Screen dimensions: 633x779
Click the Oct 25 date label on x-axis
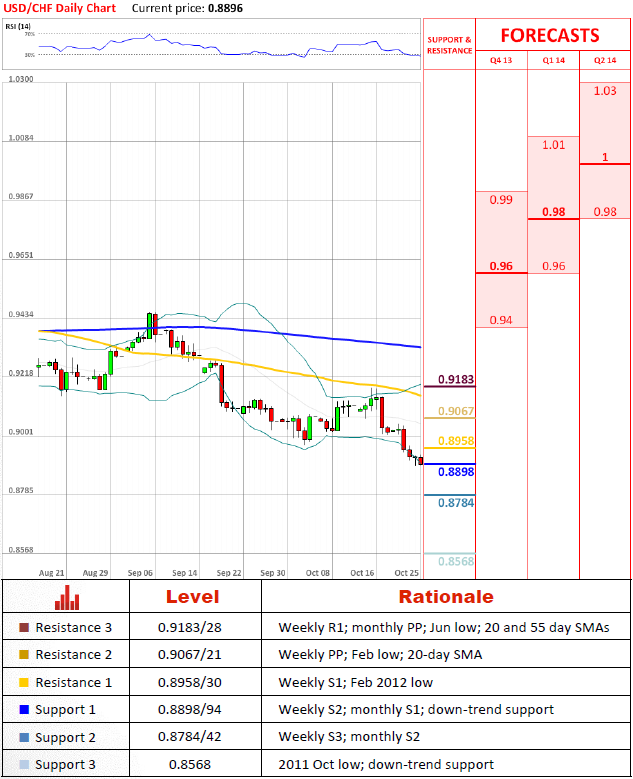click(406, 573)
